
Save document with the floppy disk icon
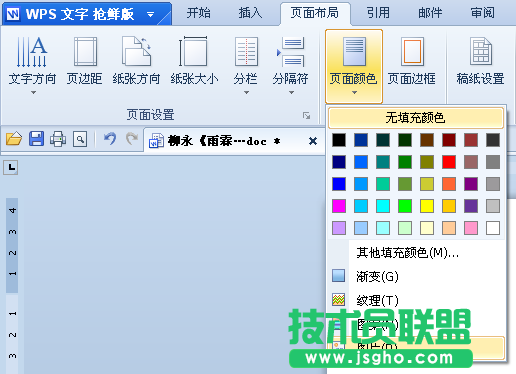pos(36,139)
